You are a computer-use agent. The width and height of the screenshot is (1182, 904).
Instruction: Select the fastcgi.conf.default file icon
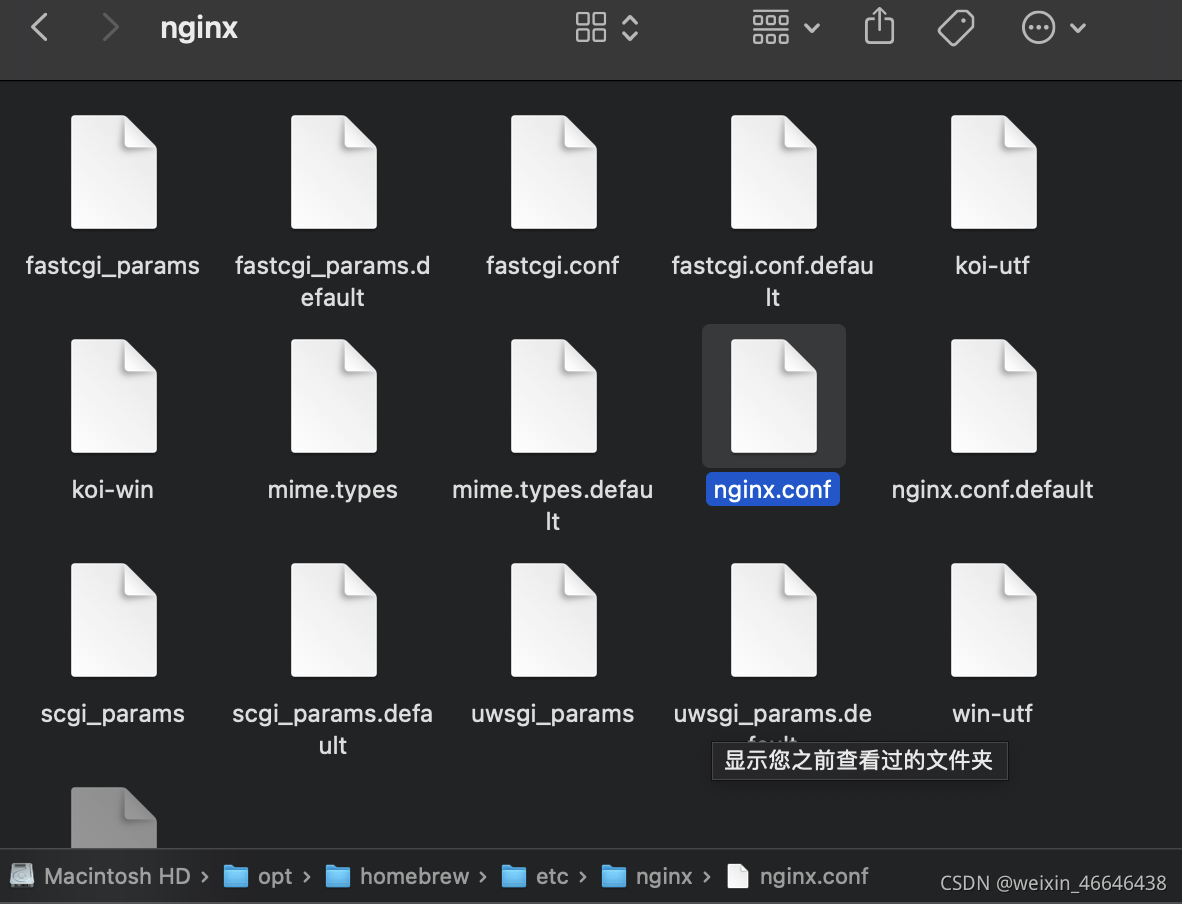tap(773, 172)
